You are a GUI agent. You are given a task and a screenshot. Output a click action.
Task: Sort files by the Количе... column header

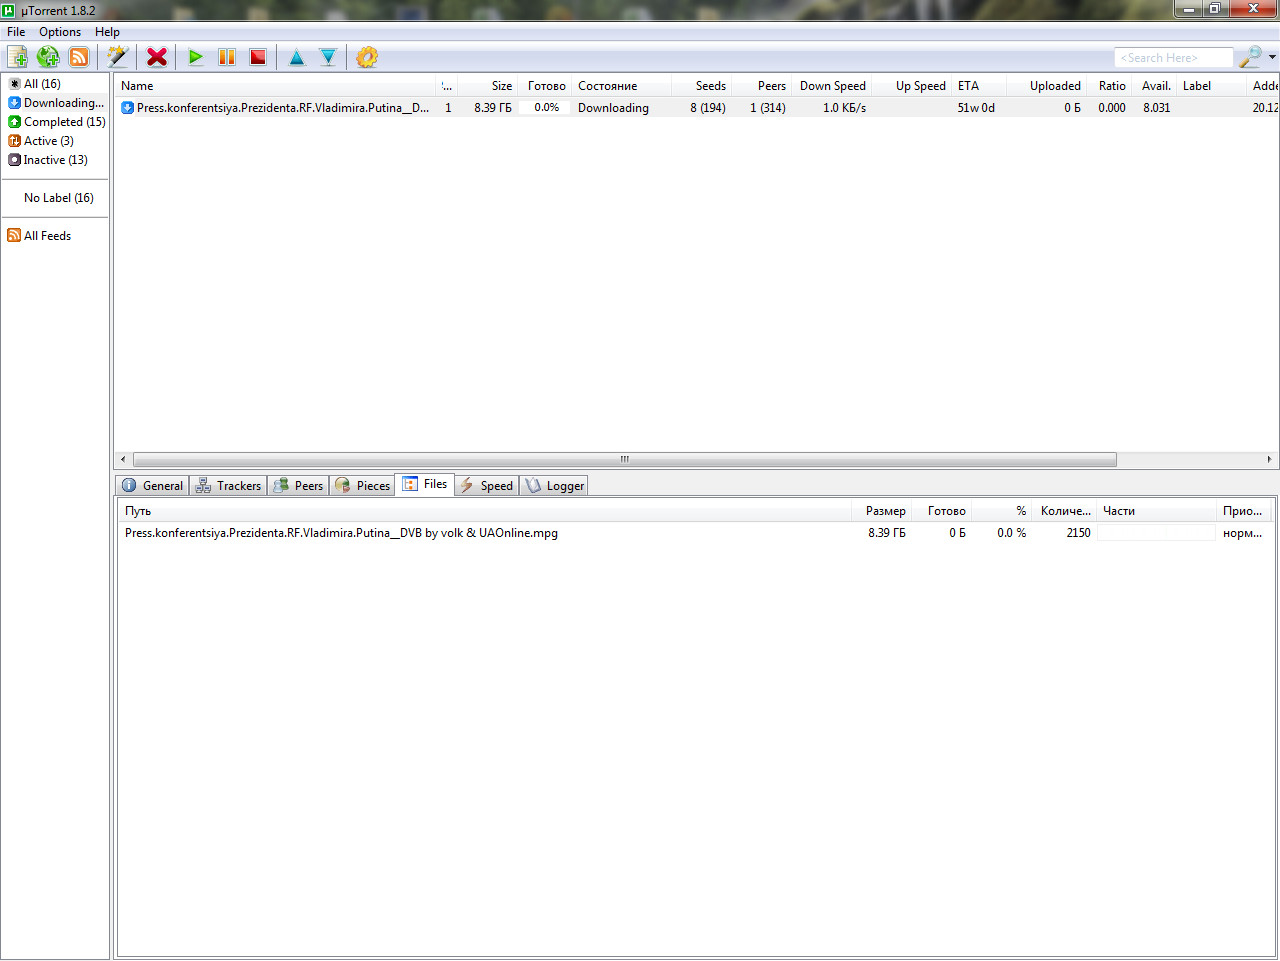[x=1064, y=511]
